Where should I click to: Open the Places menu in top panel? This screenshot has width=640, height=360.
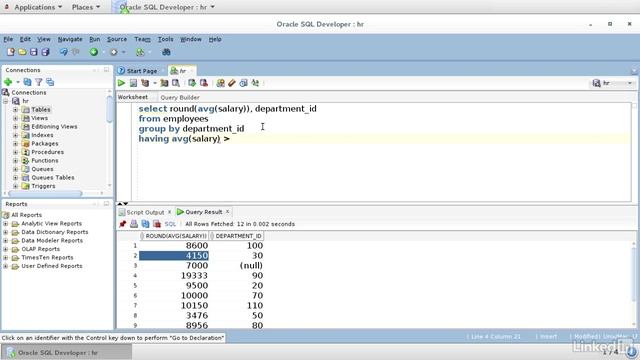86,7
